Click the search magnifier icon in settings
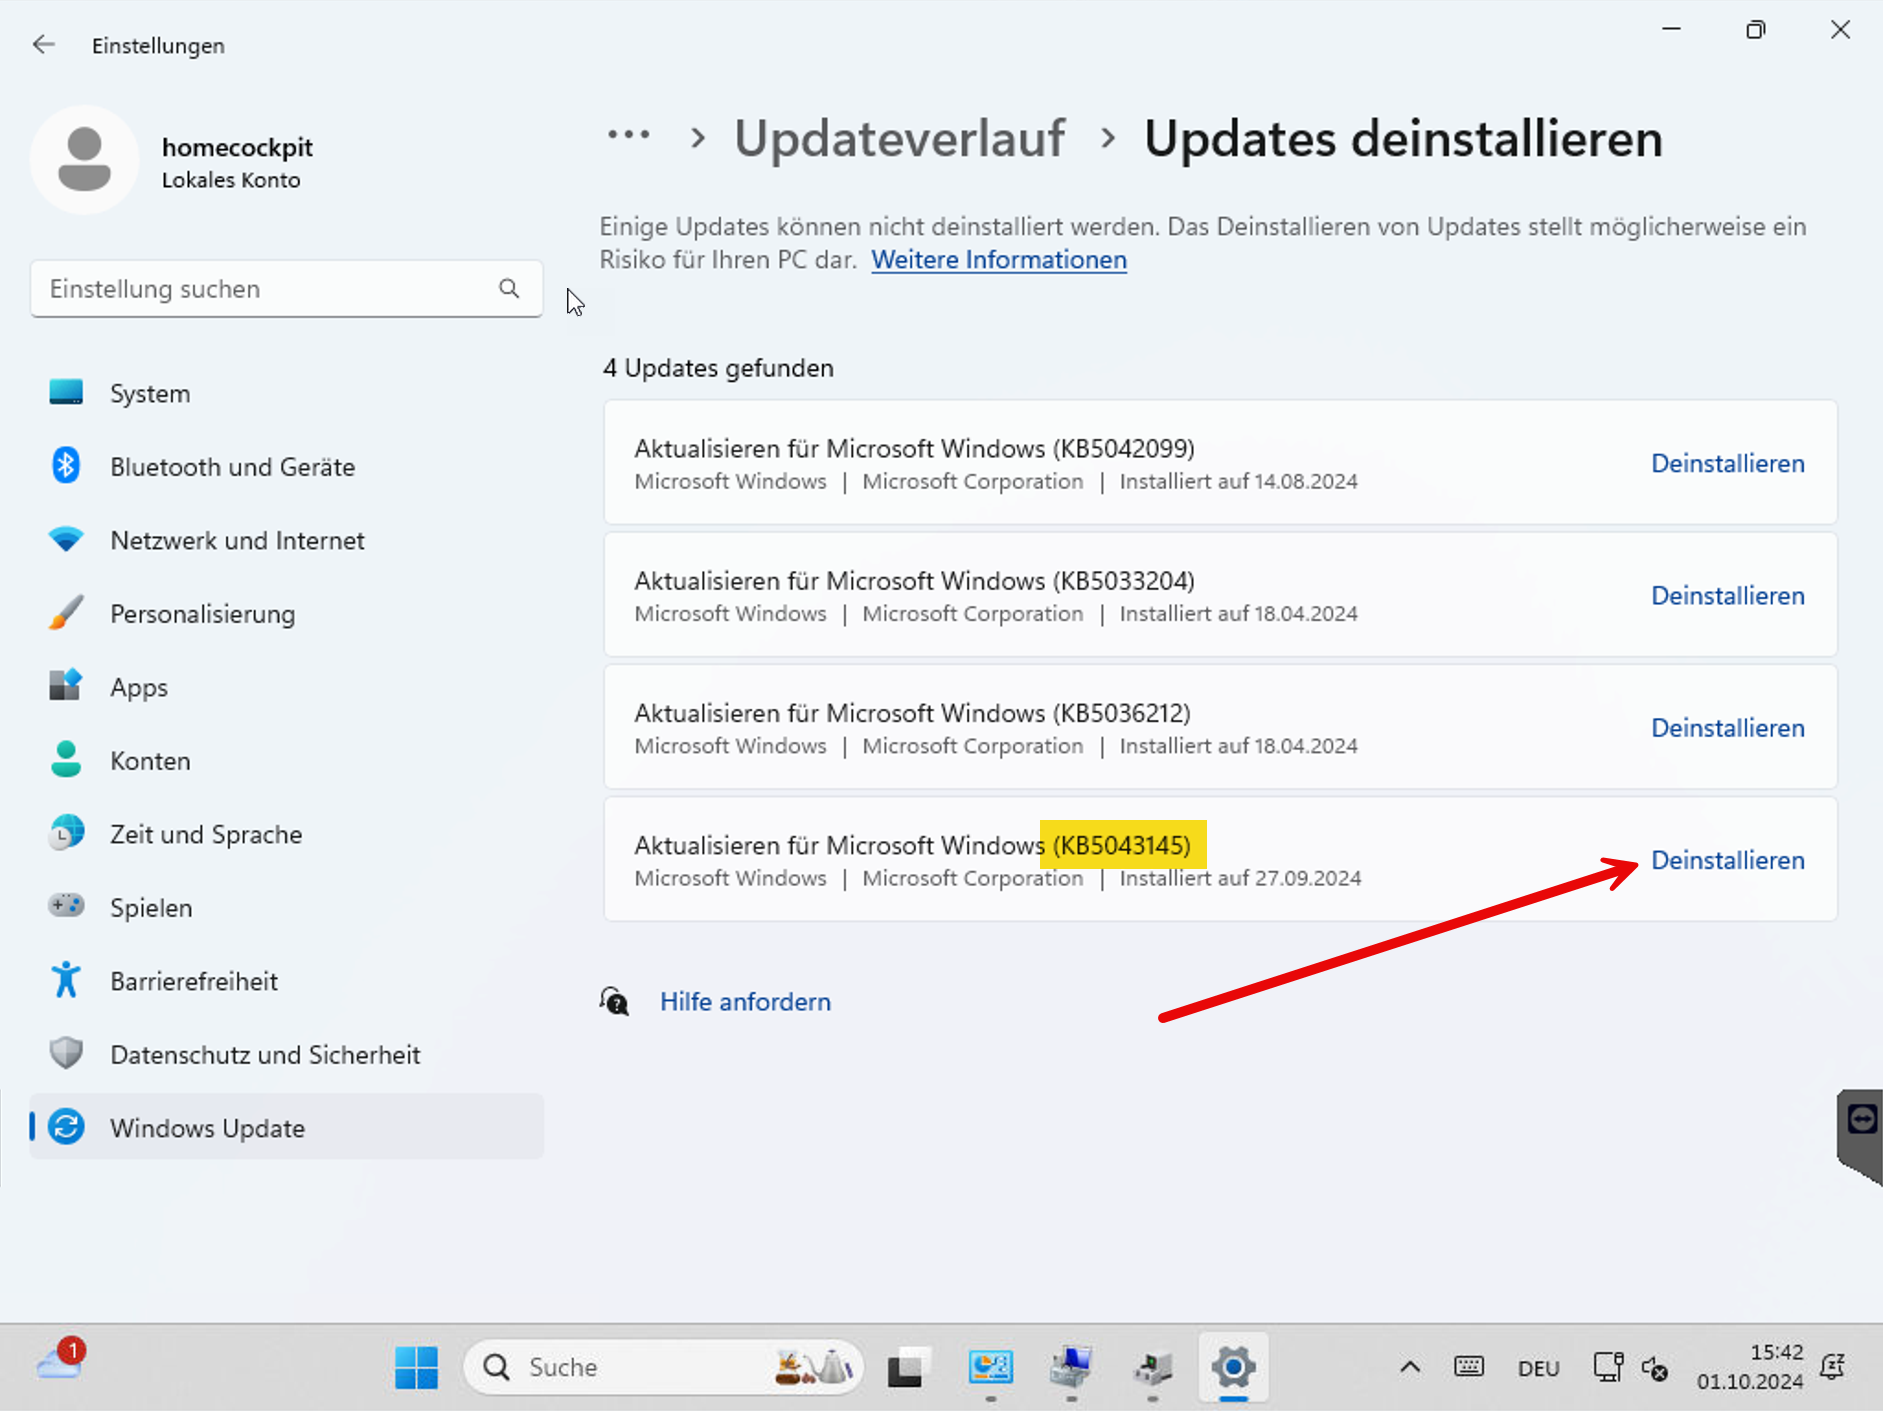This screenshot has height=1411, width=1883. 509,289
